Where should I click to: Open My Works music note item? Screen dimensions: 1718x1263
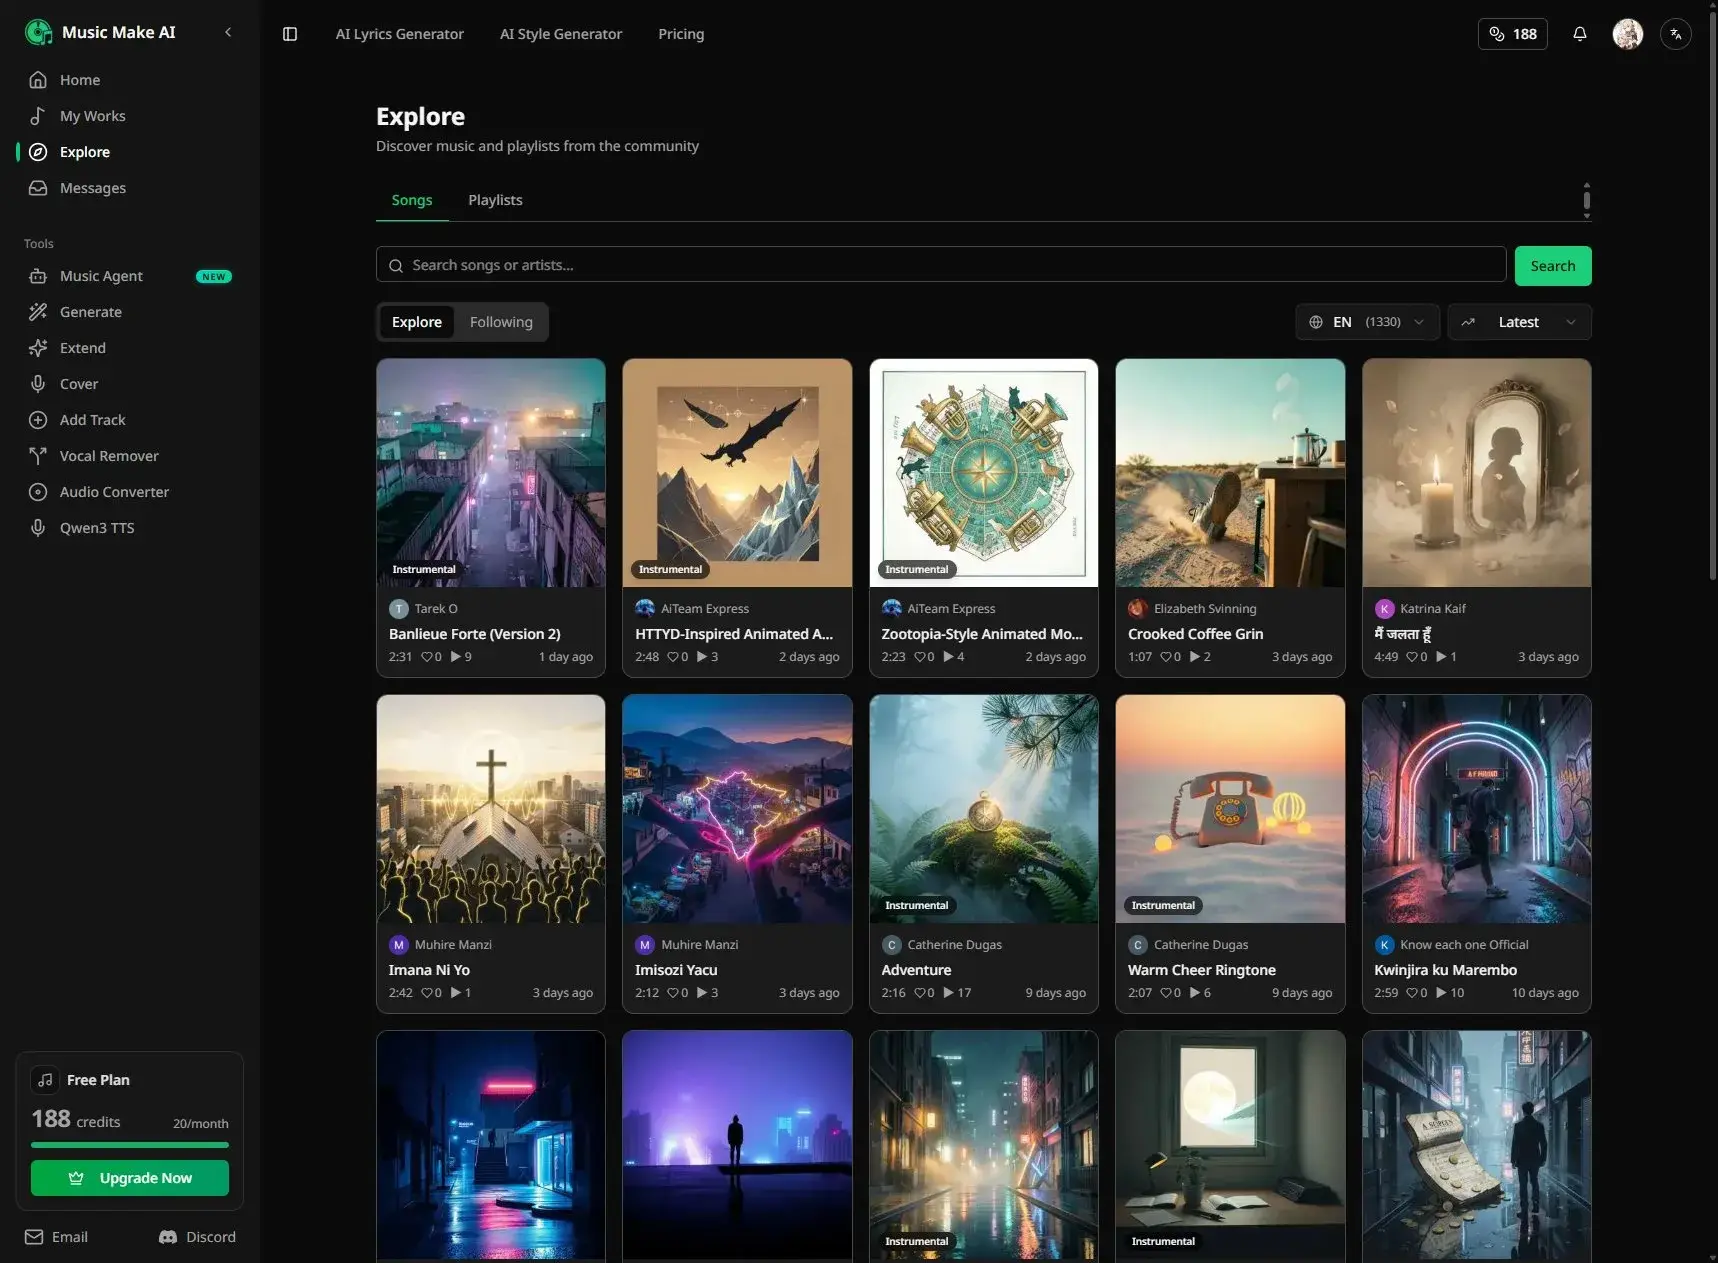[130, 116]
